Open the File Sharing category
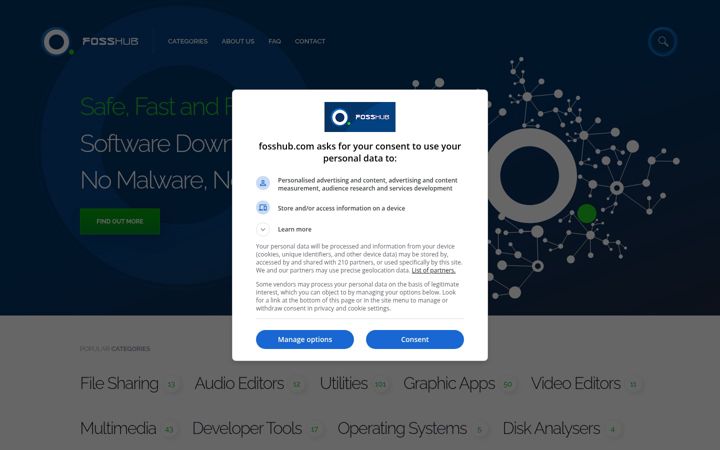Viewport: 720px width, 450px height. [x=119, y=383]
